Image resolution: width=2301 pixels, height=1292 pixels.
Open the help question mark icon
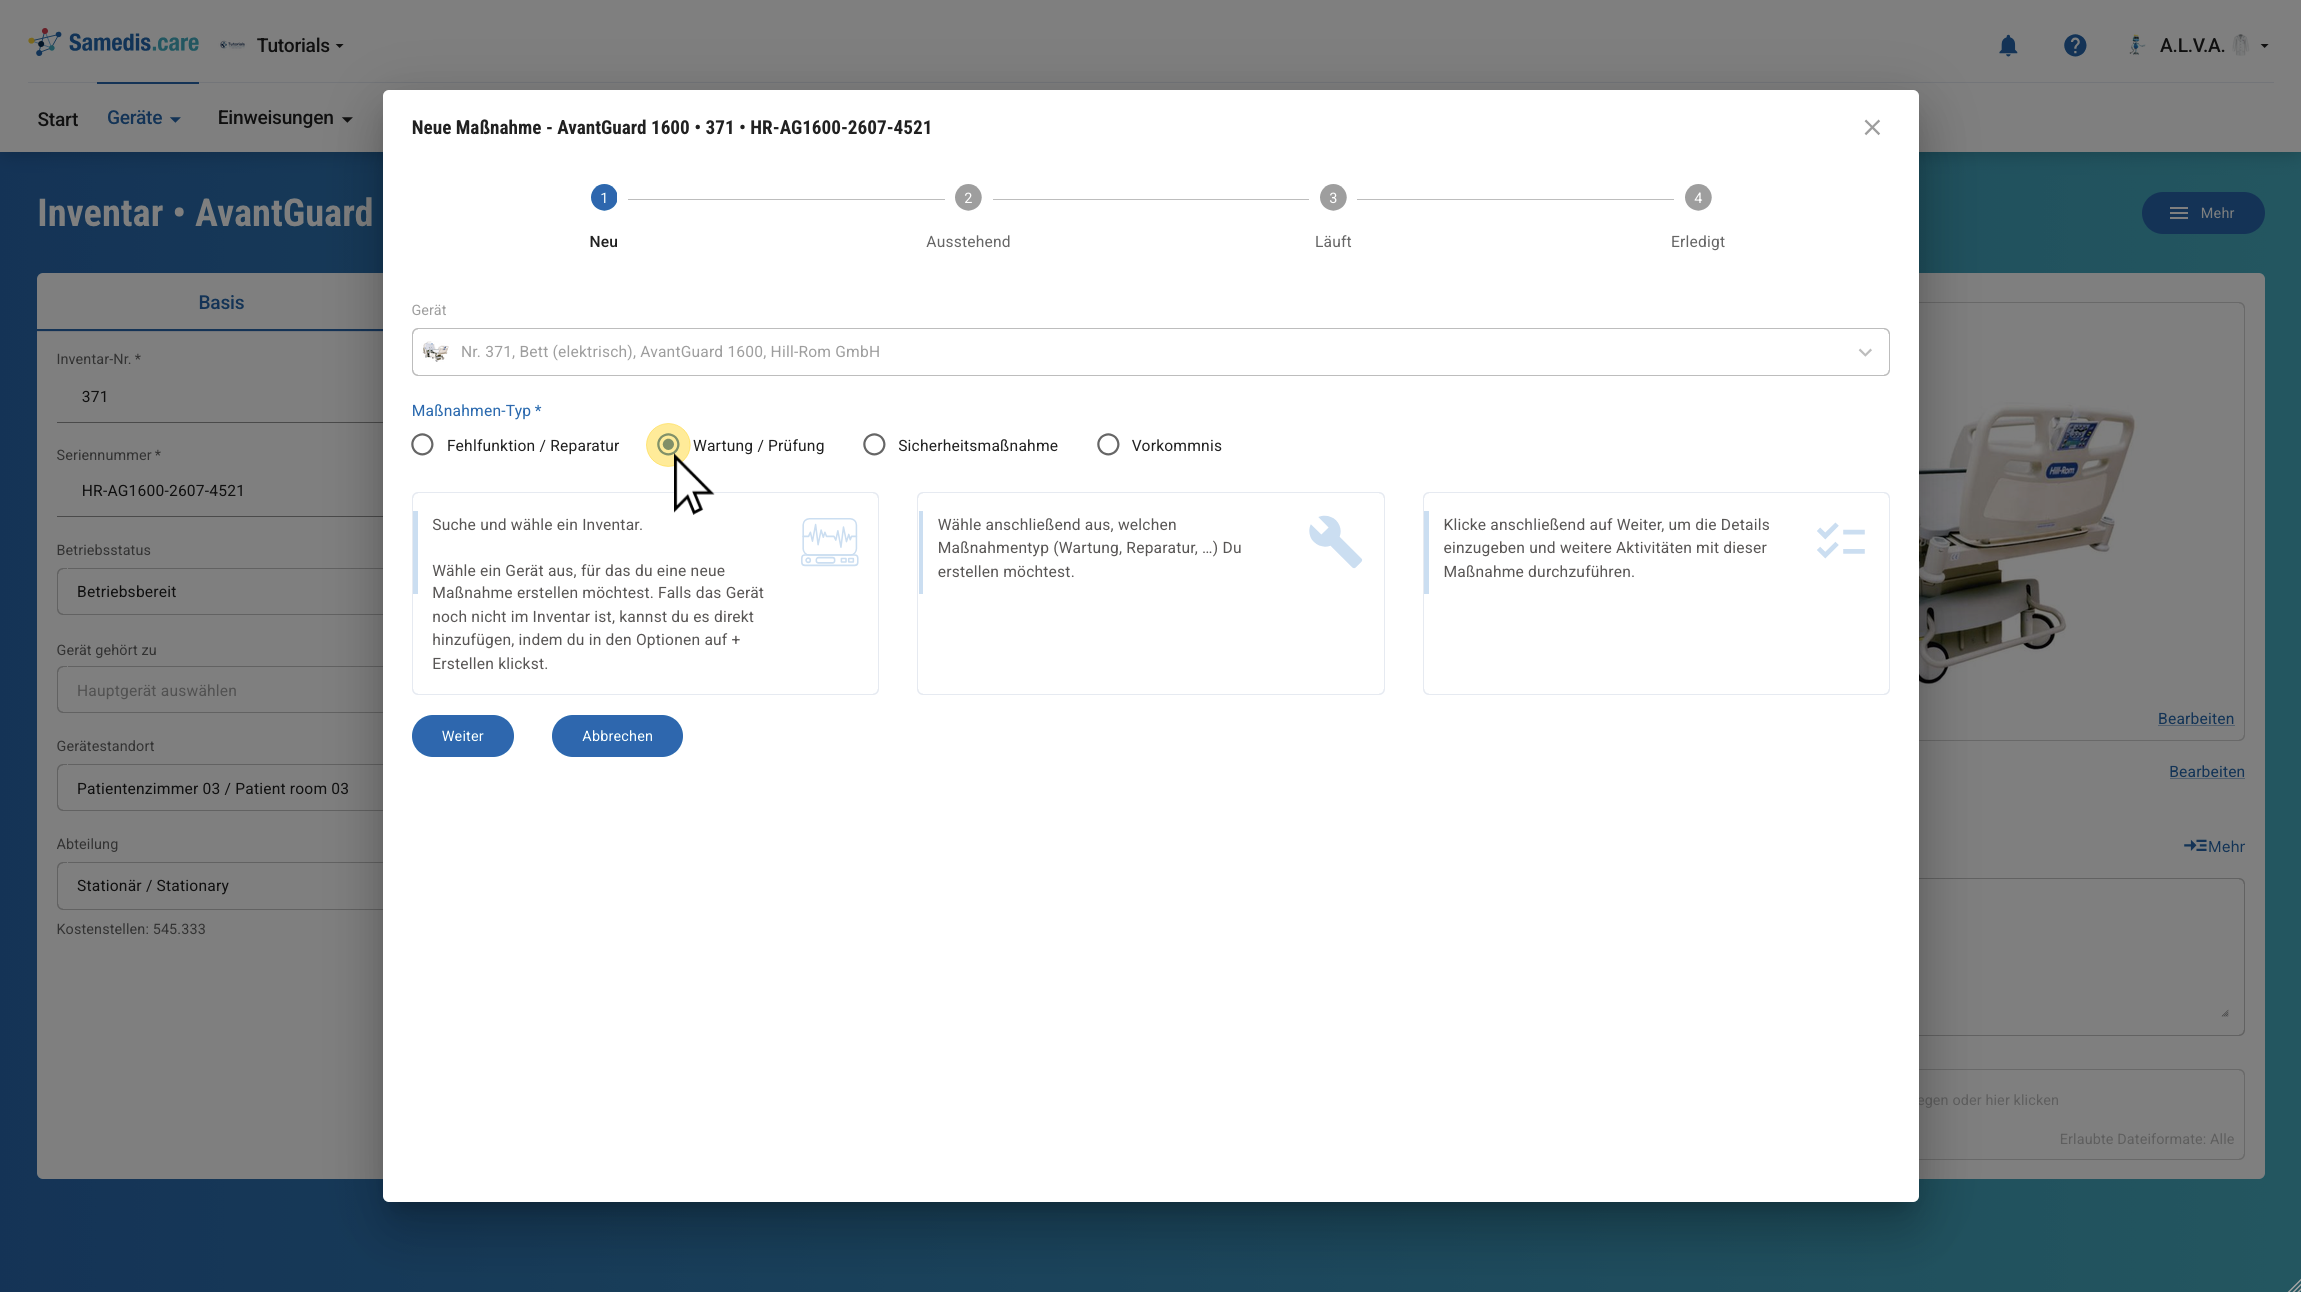(x=2075, y=45)
